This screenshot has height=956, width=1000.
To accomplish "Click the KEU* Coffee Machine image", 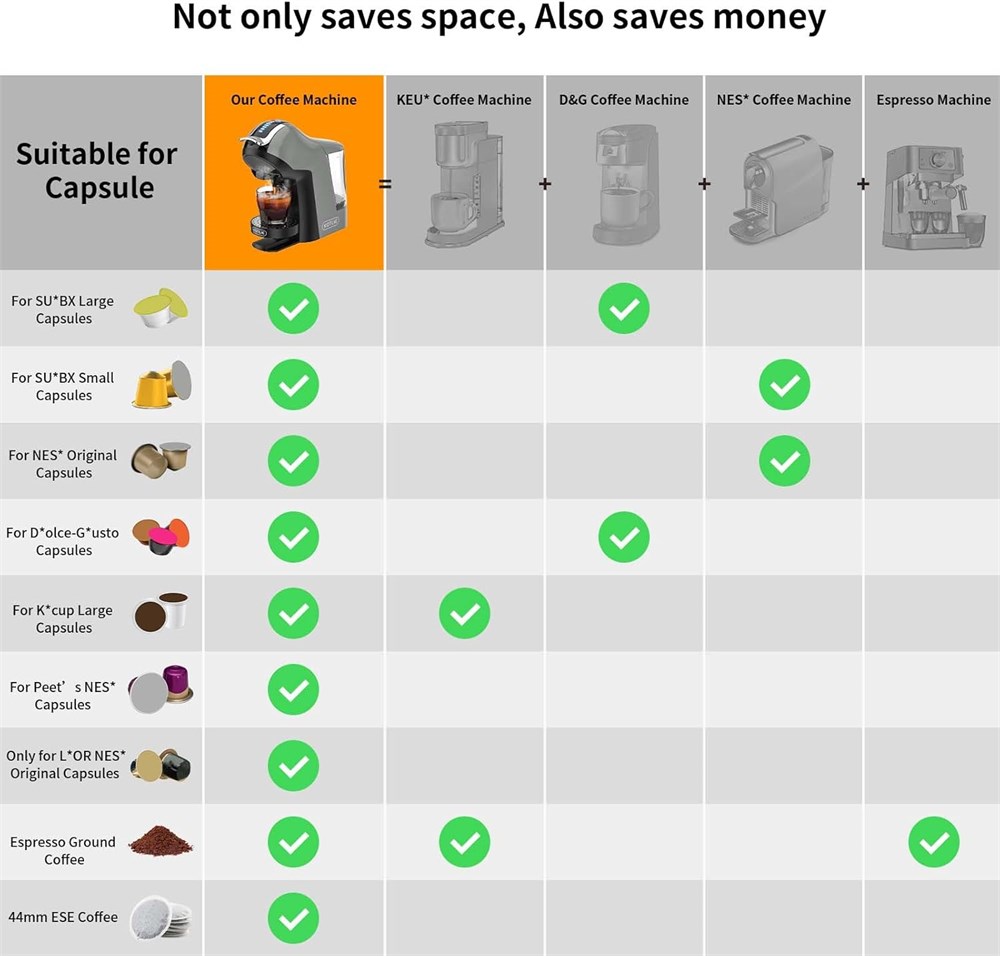I will [464, 184].
